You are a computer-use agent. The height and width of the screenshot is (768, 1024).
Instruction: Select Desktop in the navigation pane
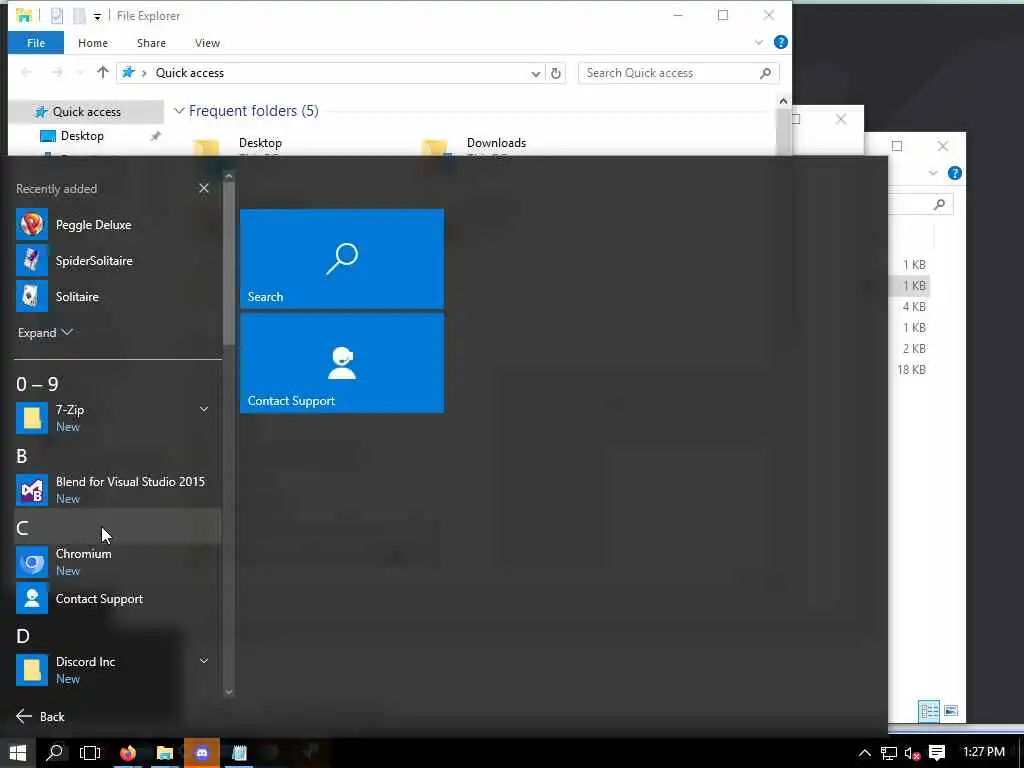point(82,136)
